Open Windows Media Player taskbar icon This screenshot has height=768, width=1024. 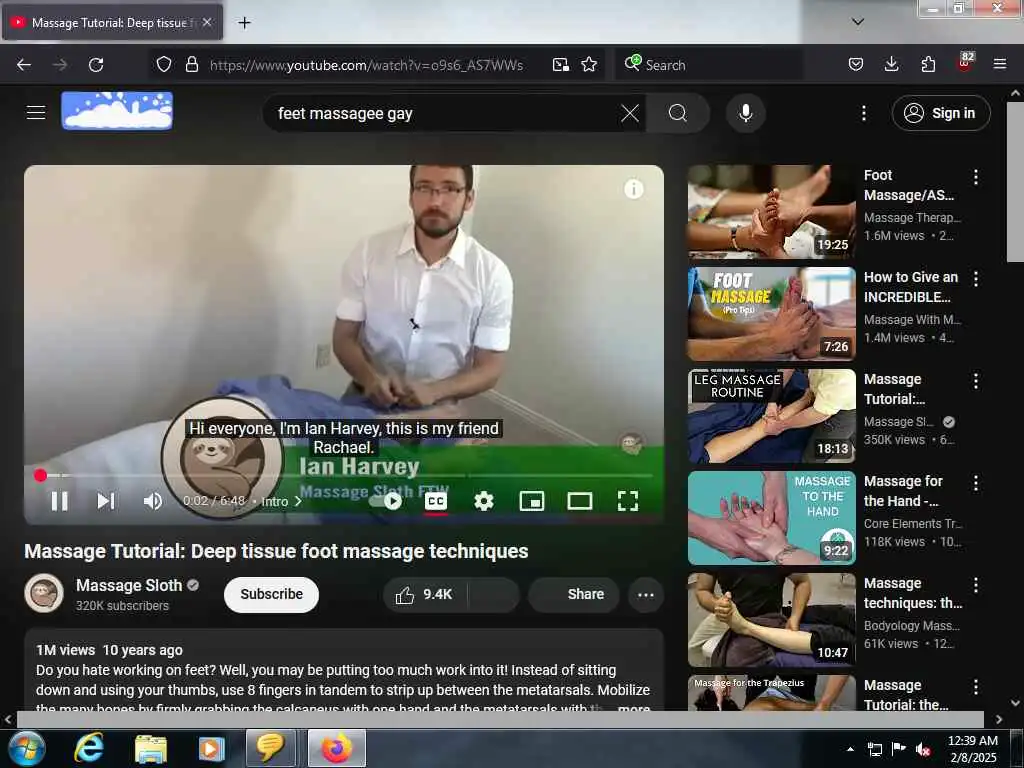click(211, 748)
